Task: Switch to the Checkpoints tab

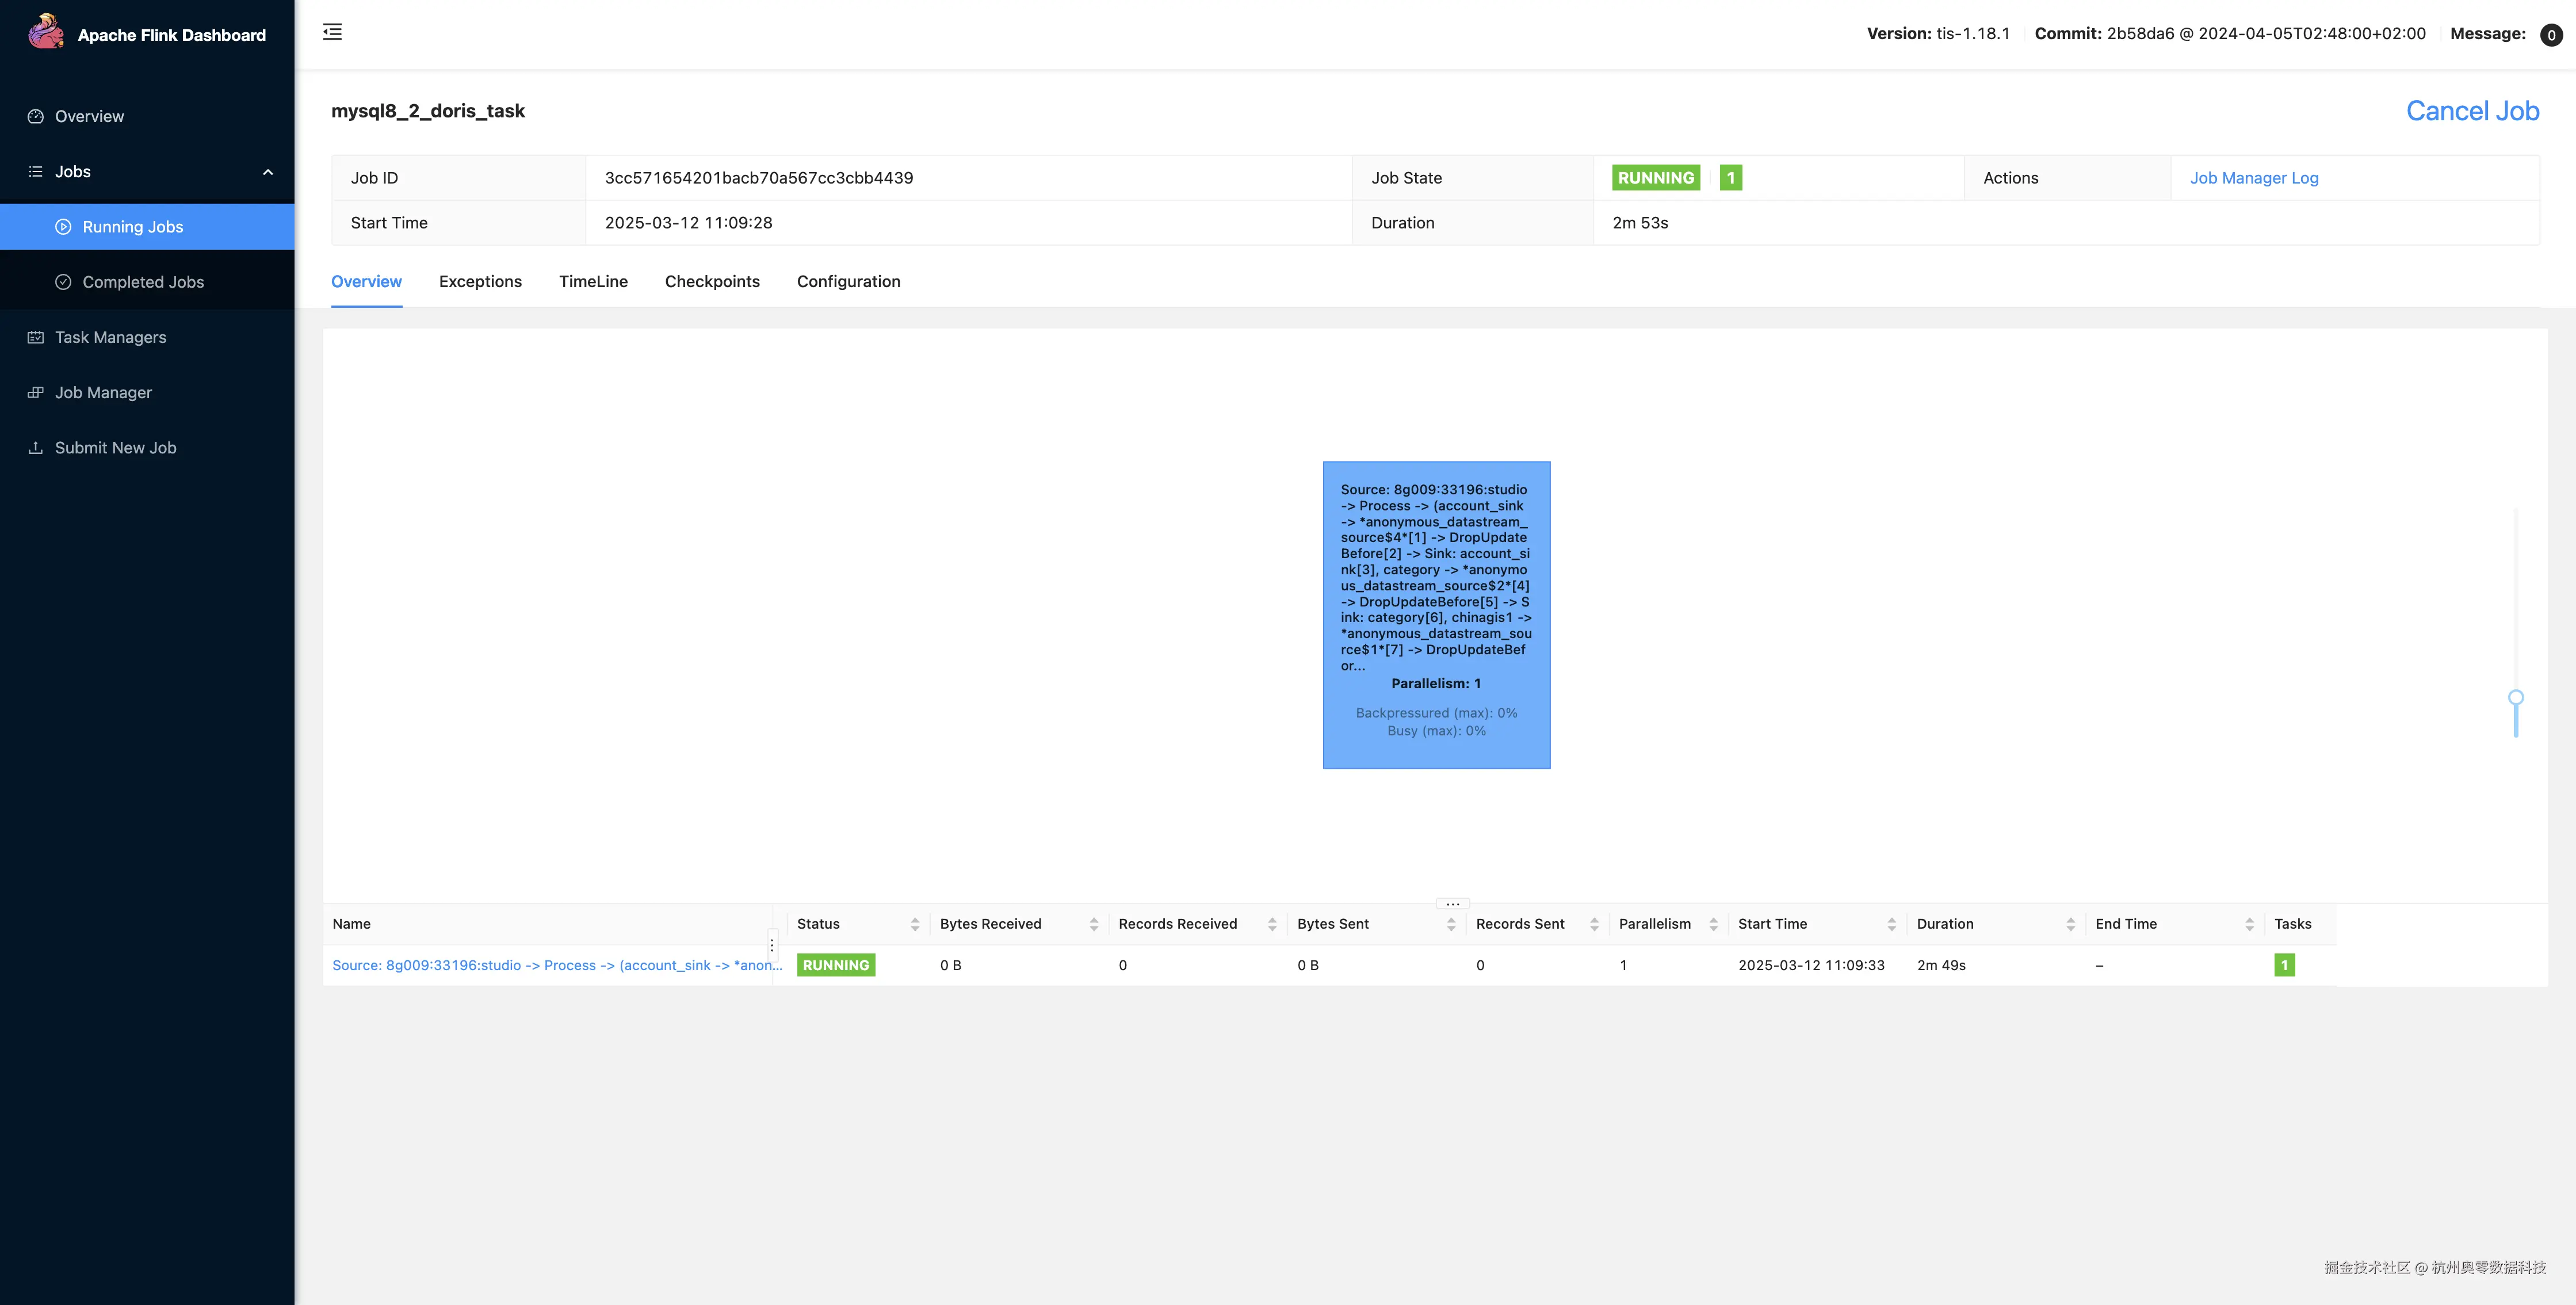Action: [712, 282]
